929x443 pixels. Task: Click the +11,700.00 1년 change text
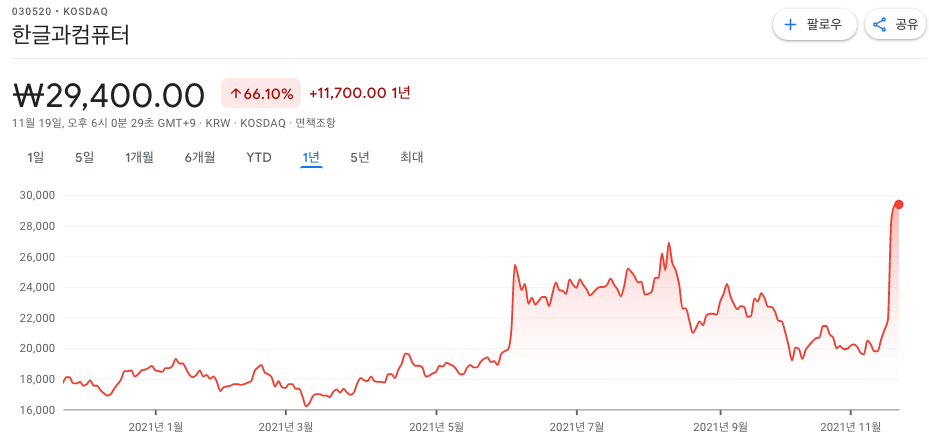coord(360,93)
